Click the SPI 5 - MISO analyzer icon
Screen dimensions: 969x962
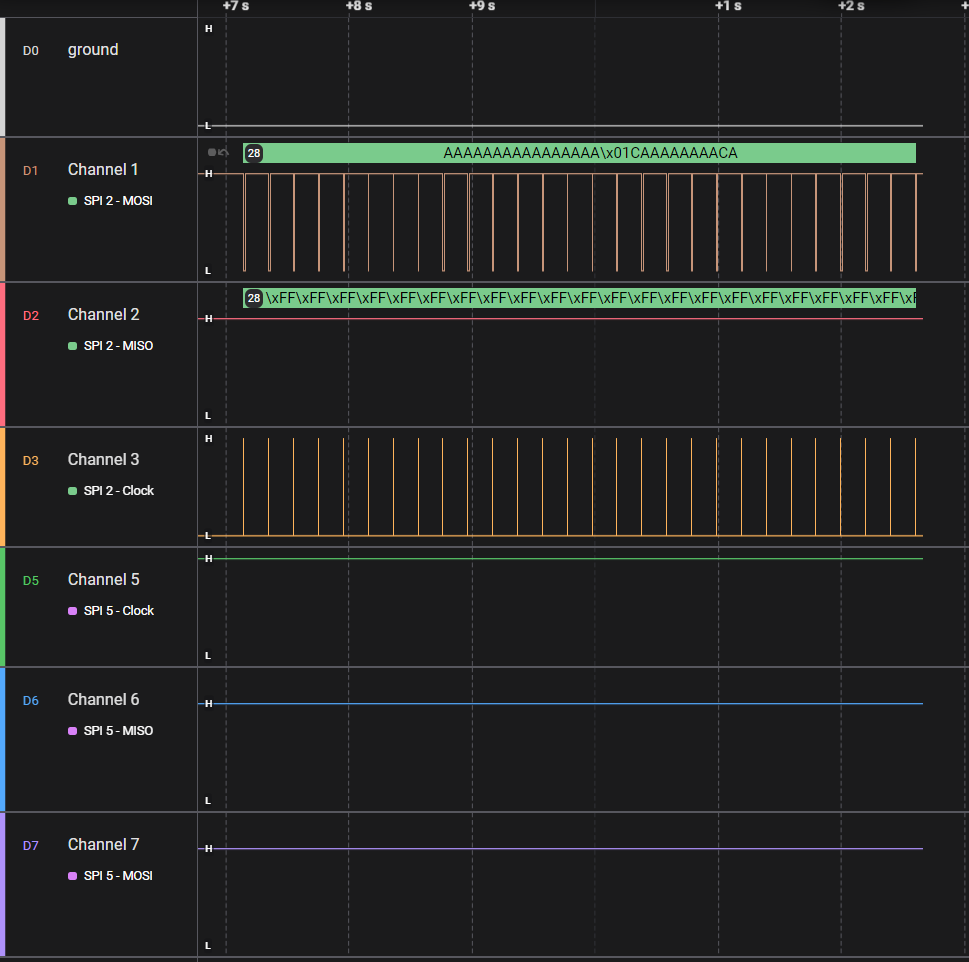[x=73, y=730]
